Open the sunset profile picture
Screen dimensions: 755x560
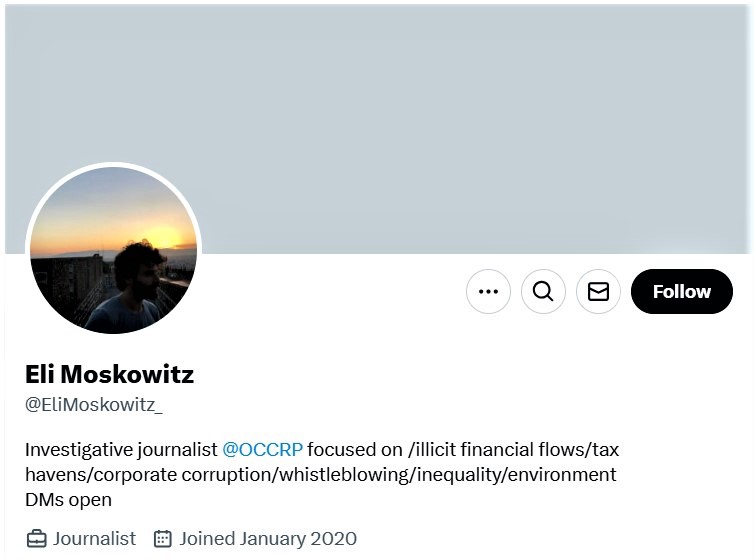[x=113, y=250]
